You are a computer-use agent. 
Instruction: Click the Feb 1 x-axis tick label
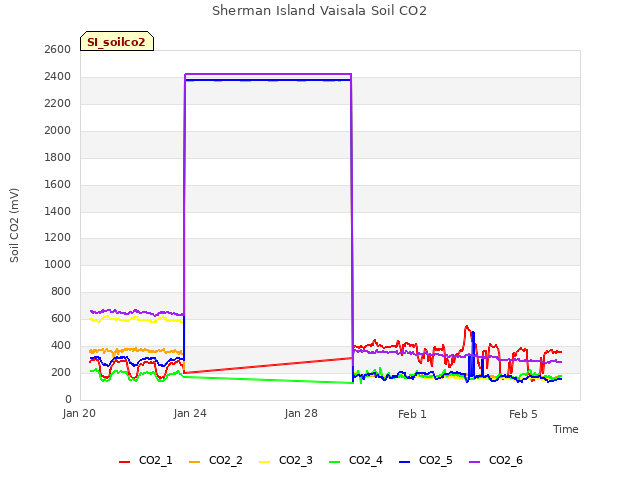tap(412, 414)
